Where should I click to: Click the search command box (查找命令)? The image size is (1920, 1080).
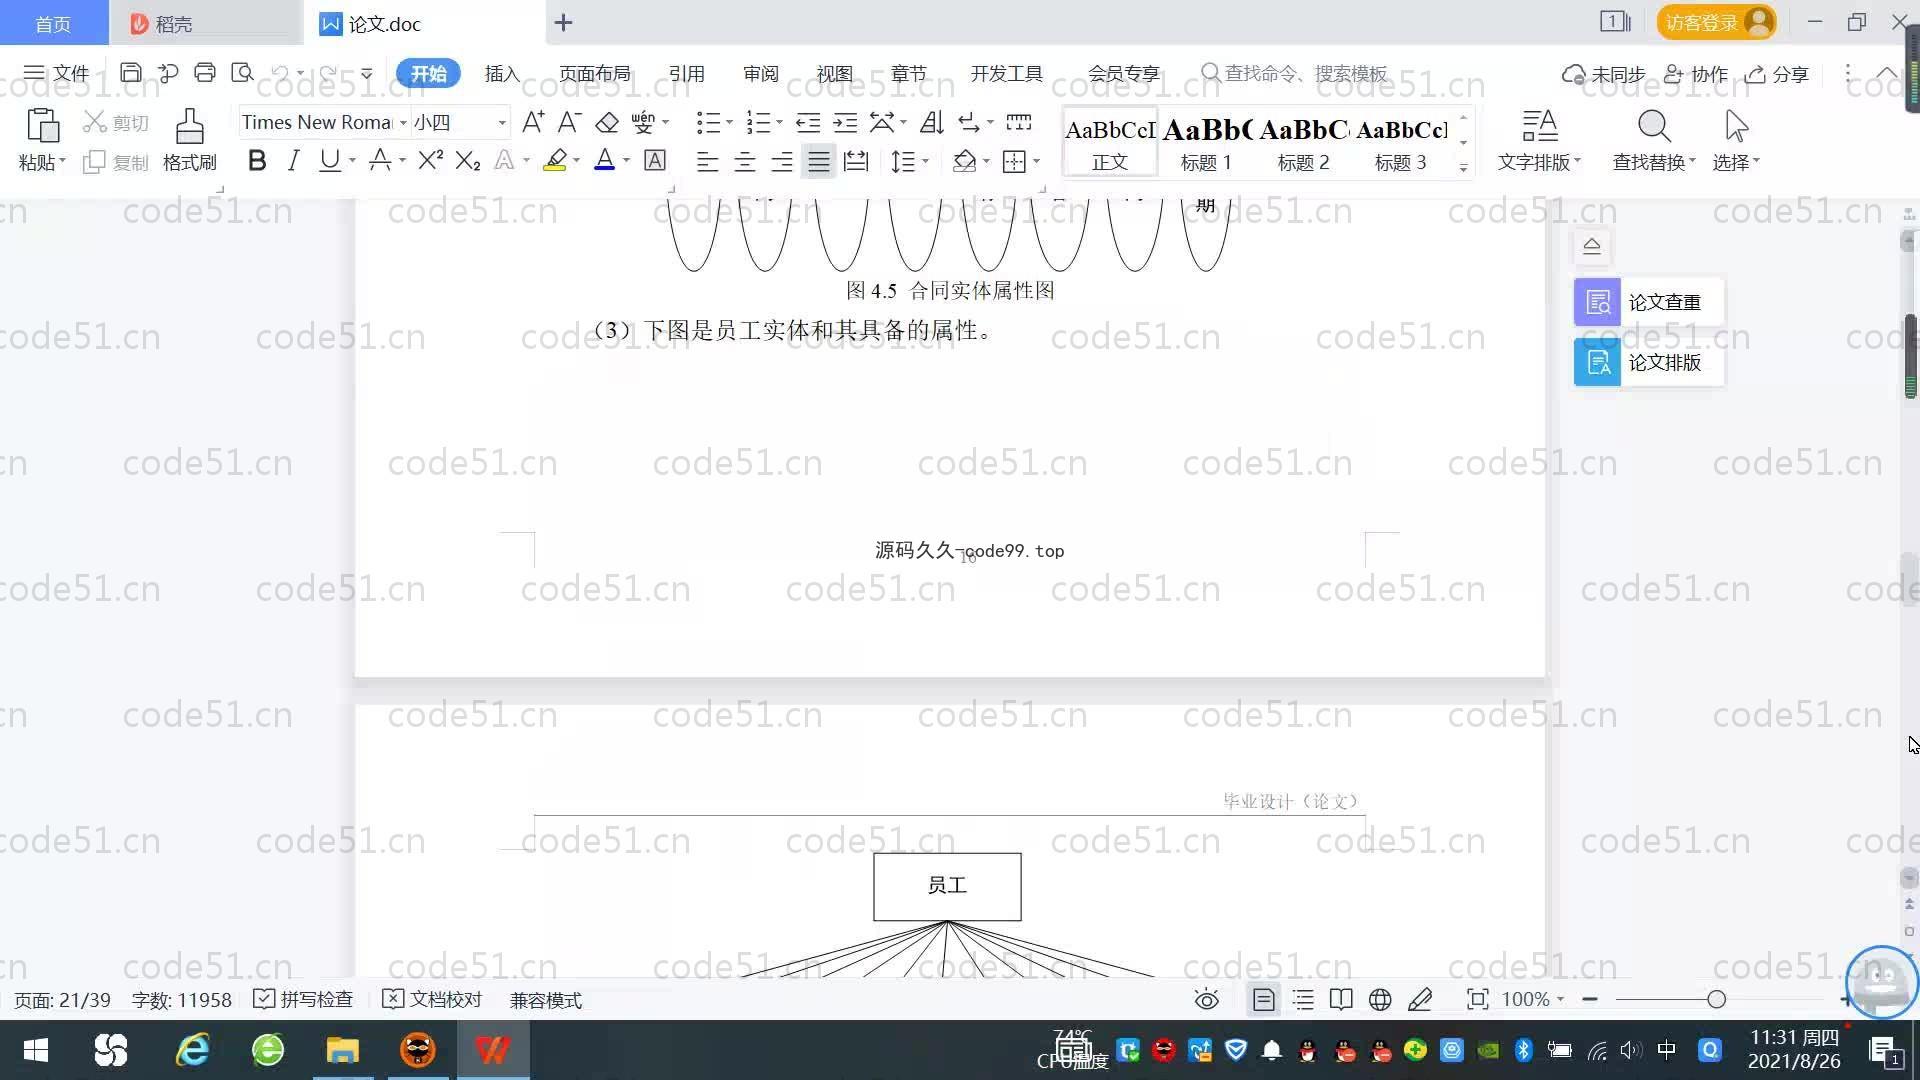pos(1296,73)
